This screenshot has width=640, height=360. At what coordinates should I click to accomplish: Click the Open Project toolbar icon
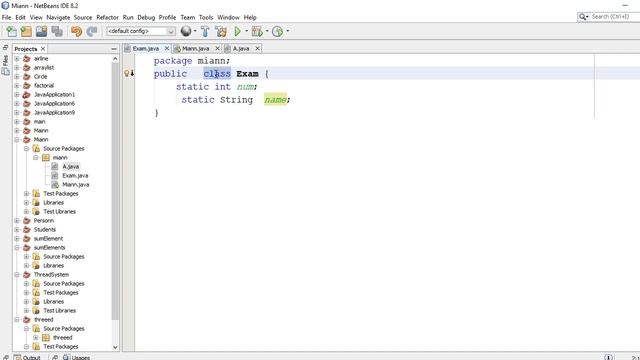click(41, 31)
